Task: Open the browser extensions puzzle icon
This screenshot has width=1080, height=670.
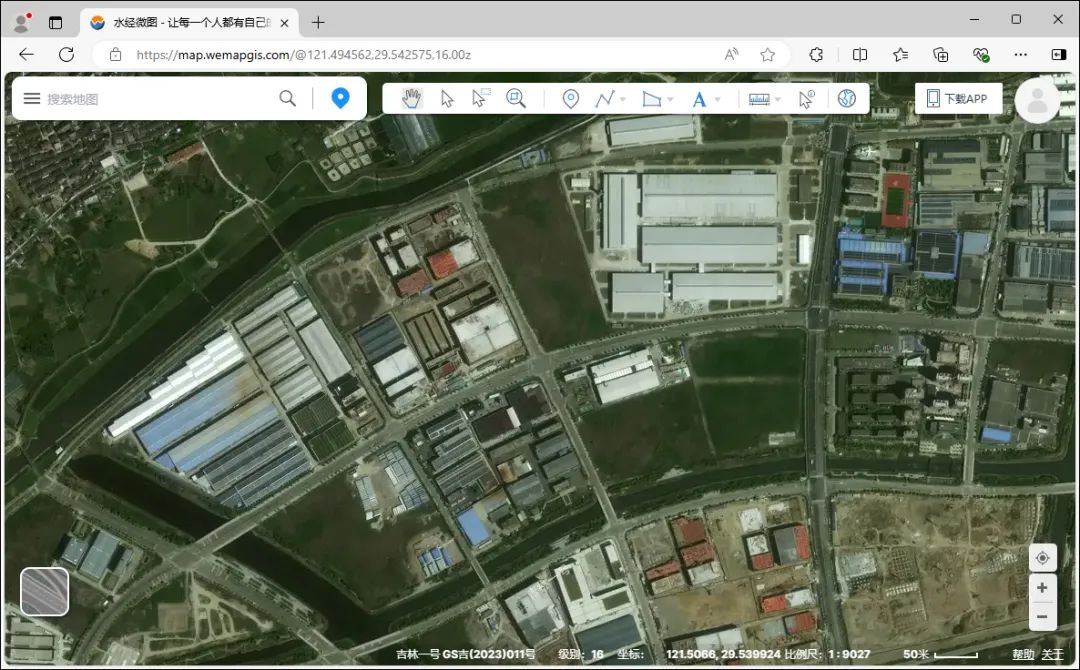Action: point(816,54)
